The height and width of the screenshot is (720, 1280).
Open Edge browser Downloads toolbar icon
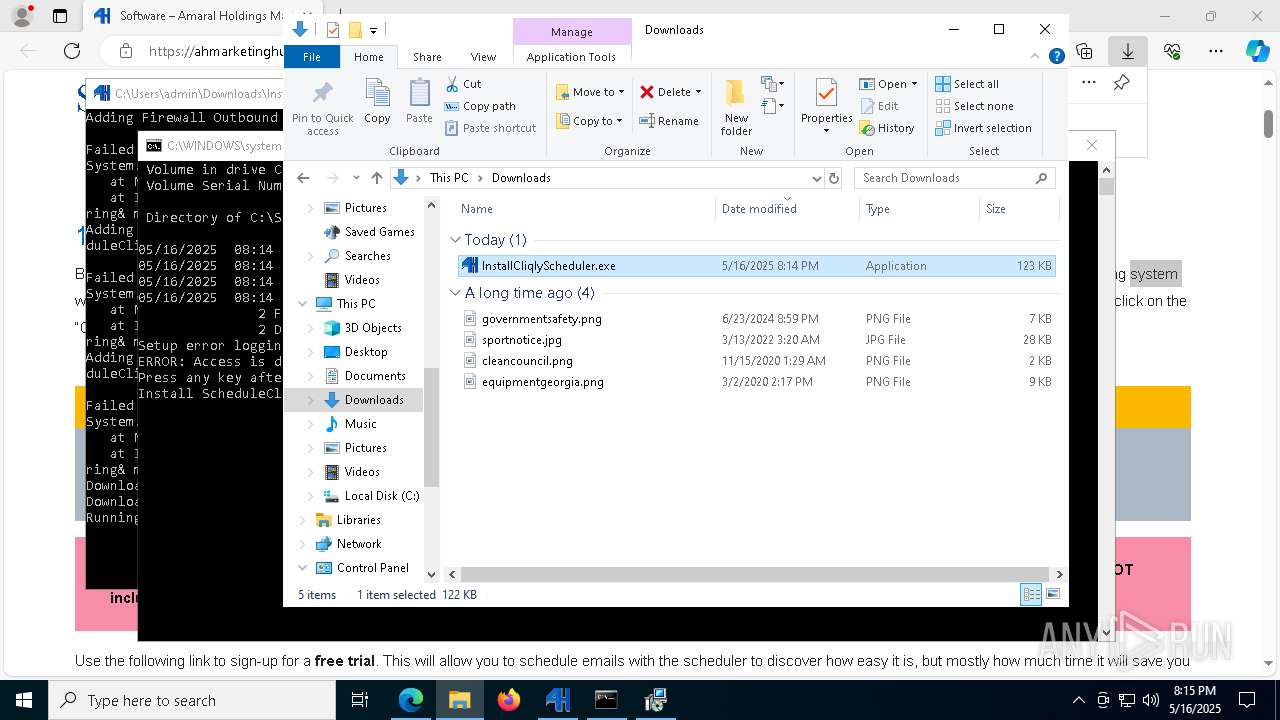[1127, 51]
